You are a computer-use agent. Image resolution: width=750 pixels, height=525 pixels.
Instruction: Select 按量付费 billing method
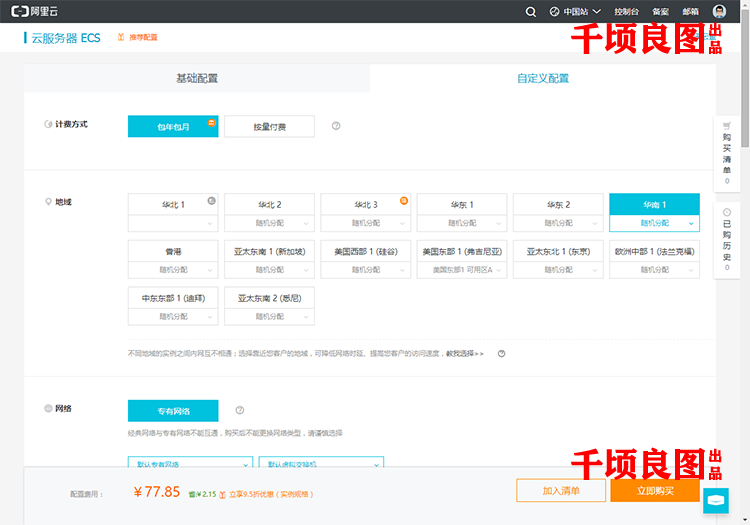click(x=269, y=126)
